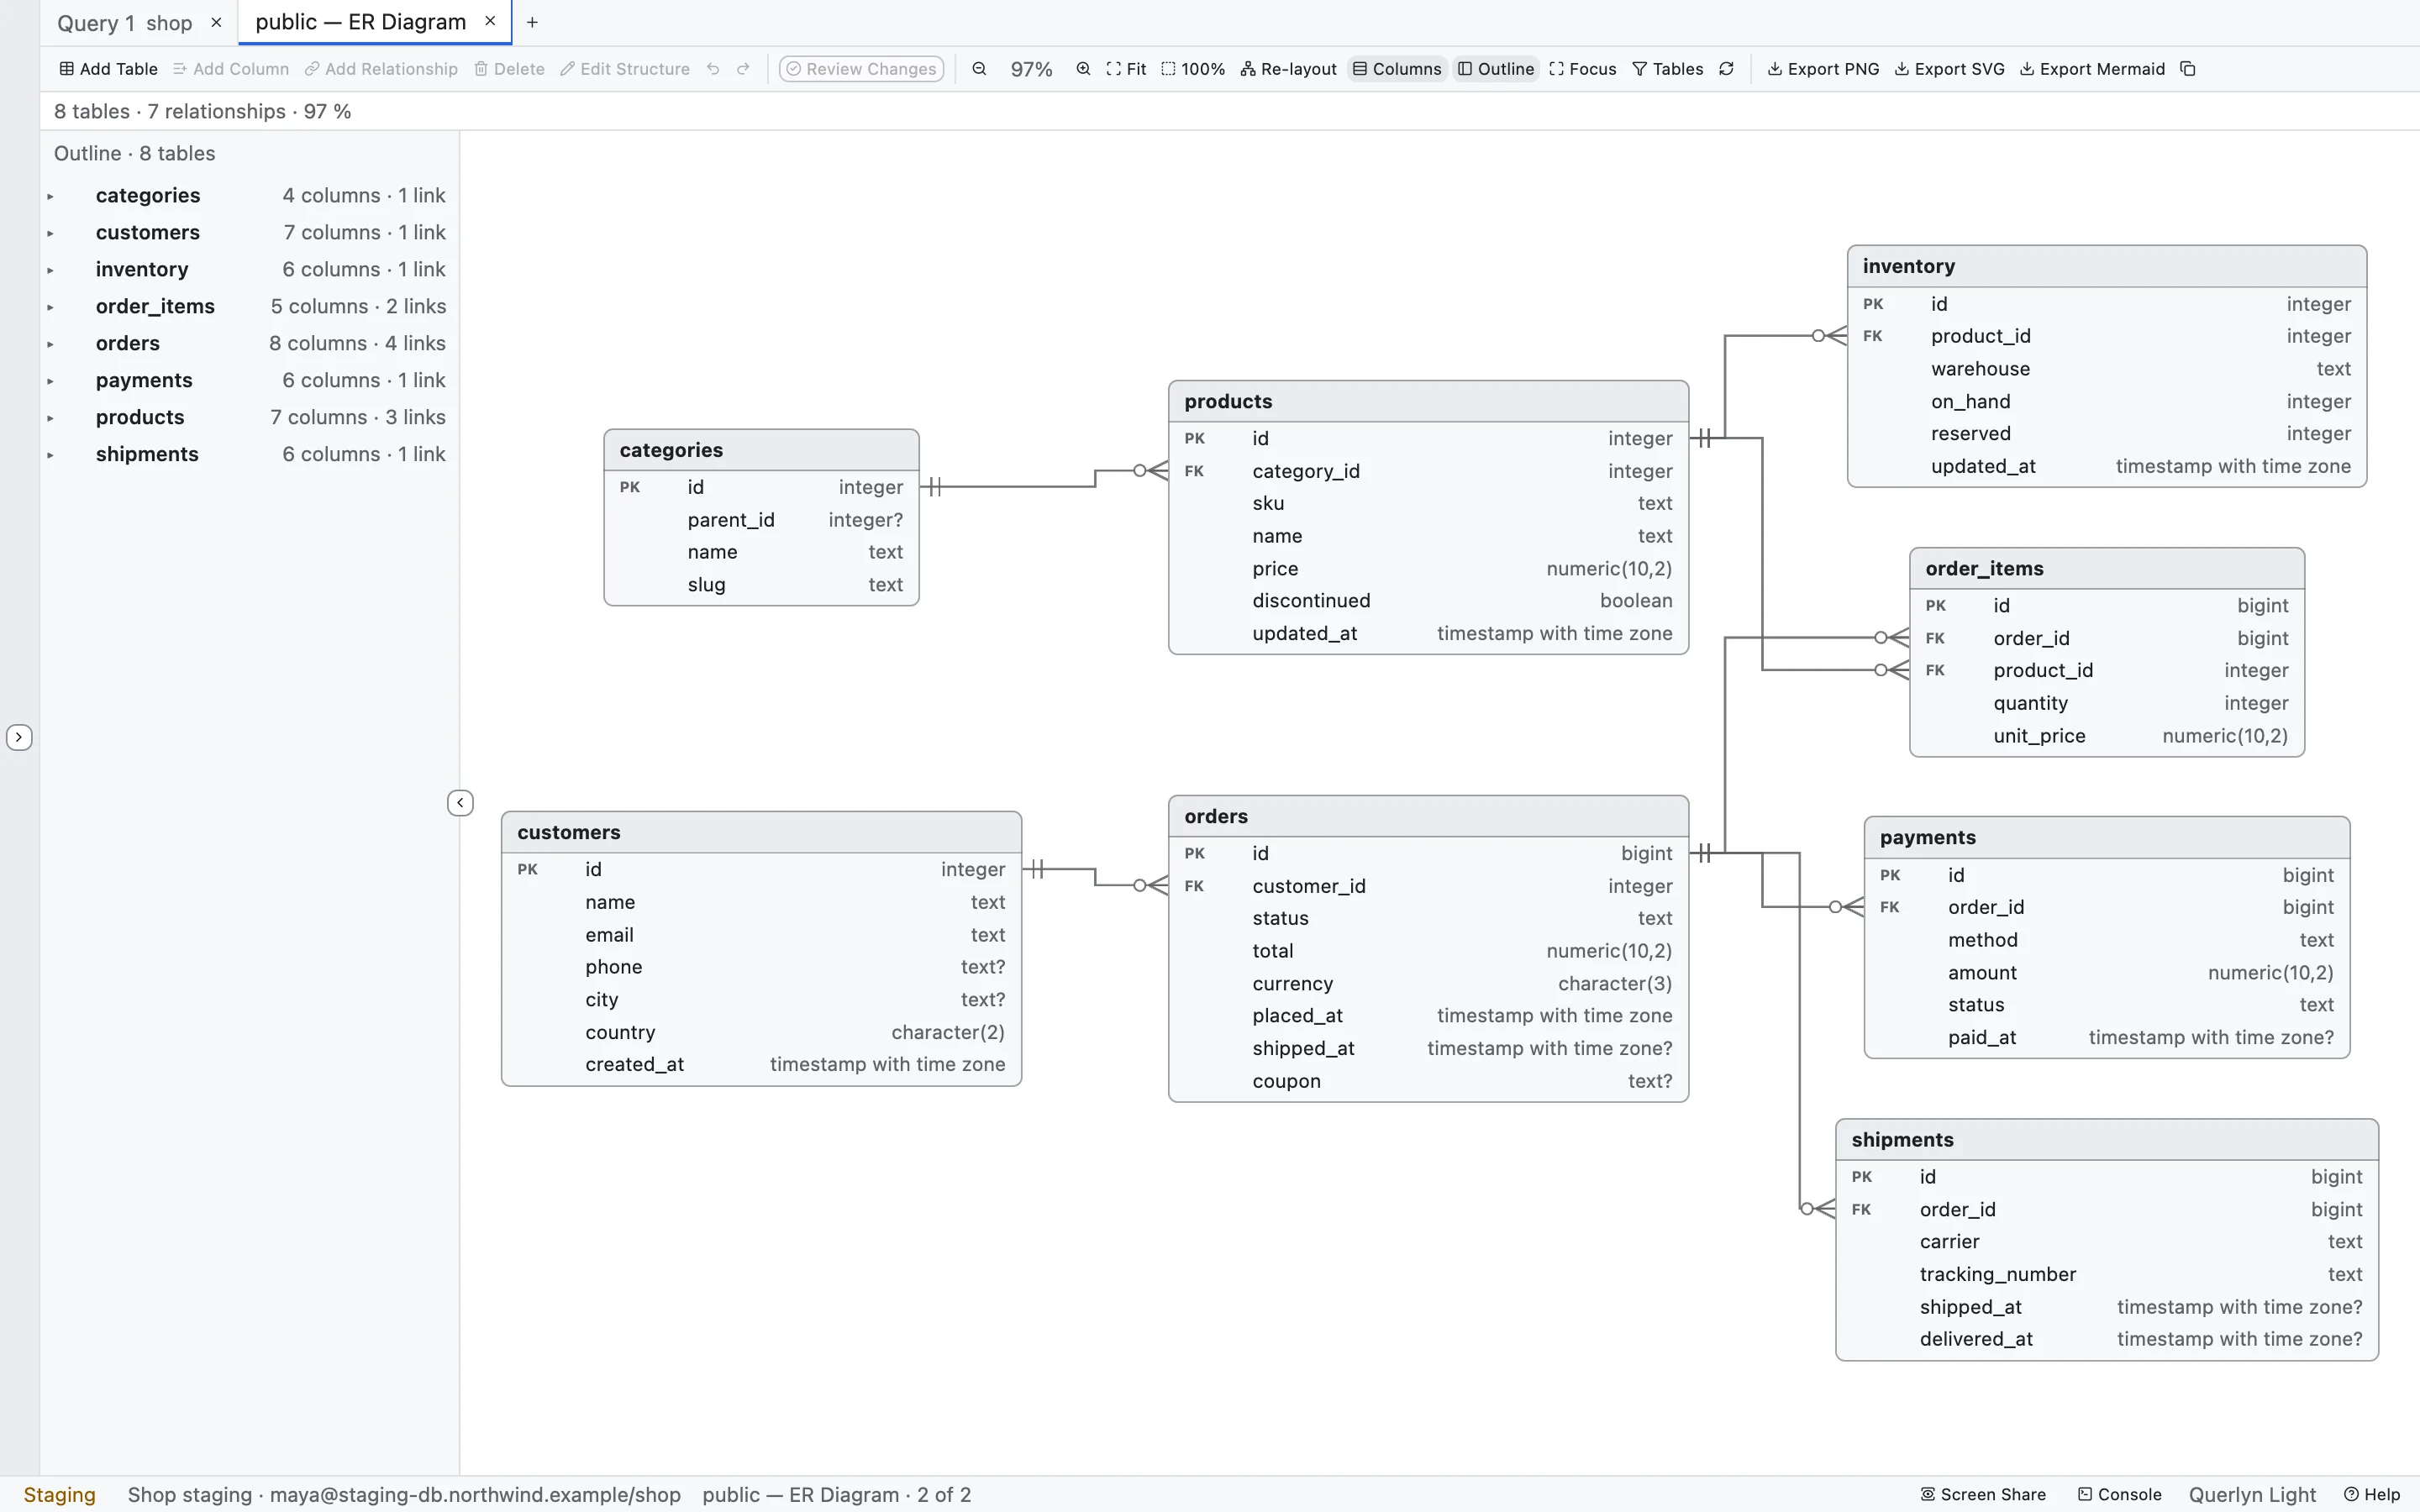Export the diagram as PNG

click(1823, 69)
